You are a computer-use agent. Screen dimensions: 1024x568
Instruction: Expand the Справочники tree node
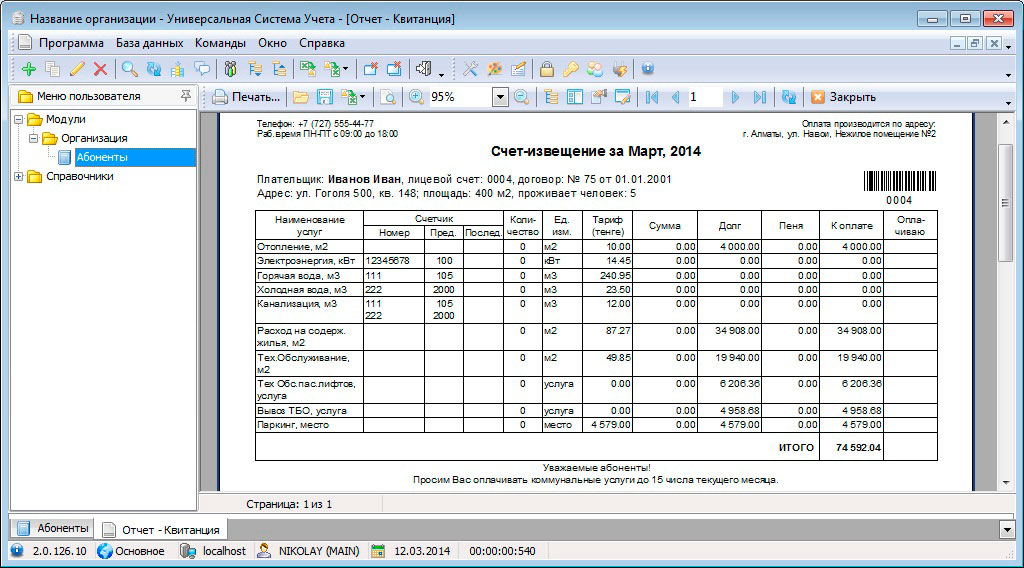18,176
